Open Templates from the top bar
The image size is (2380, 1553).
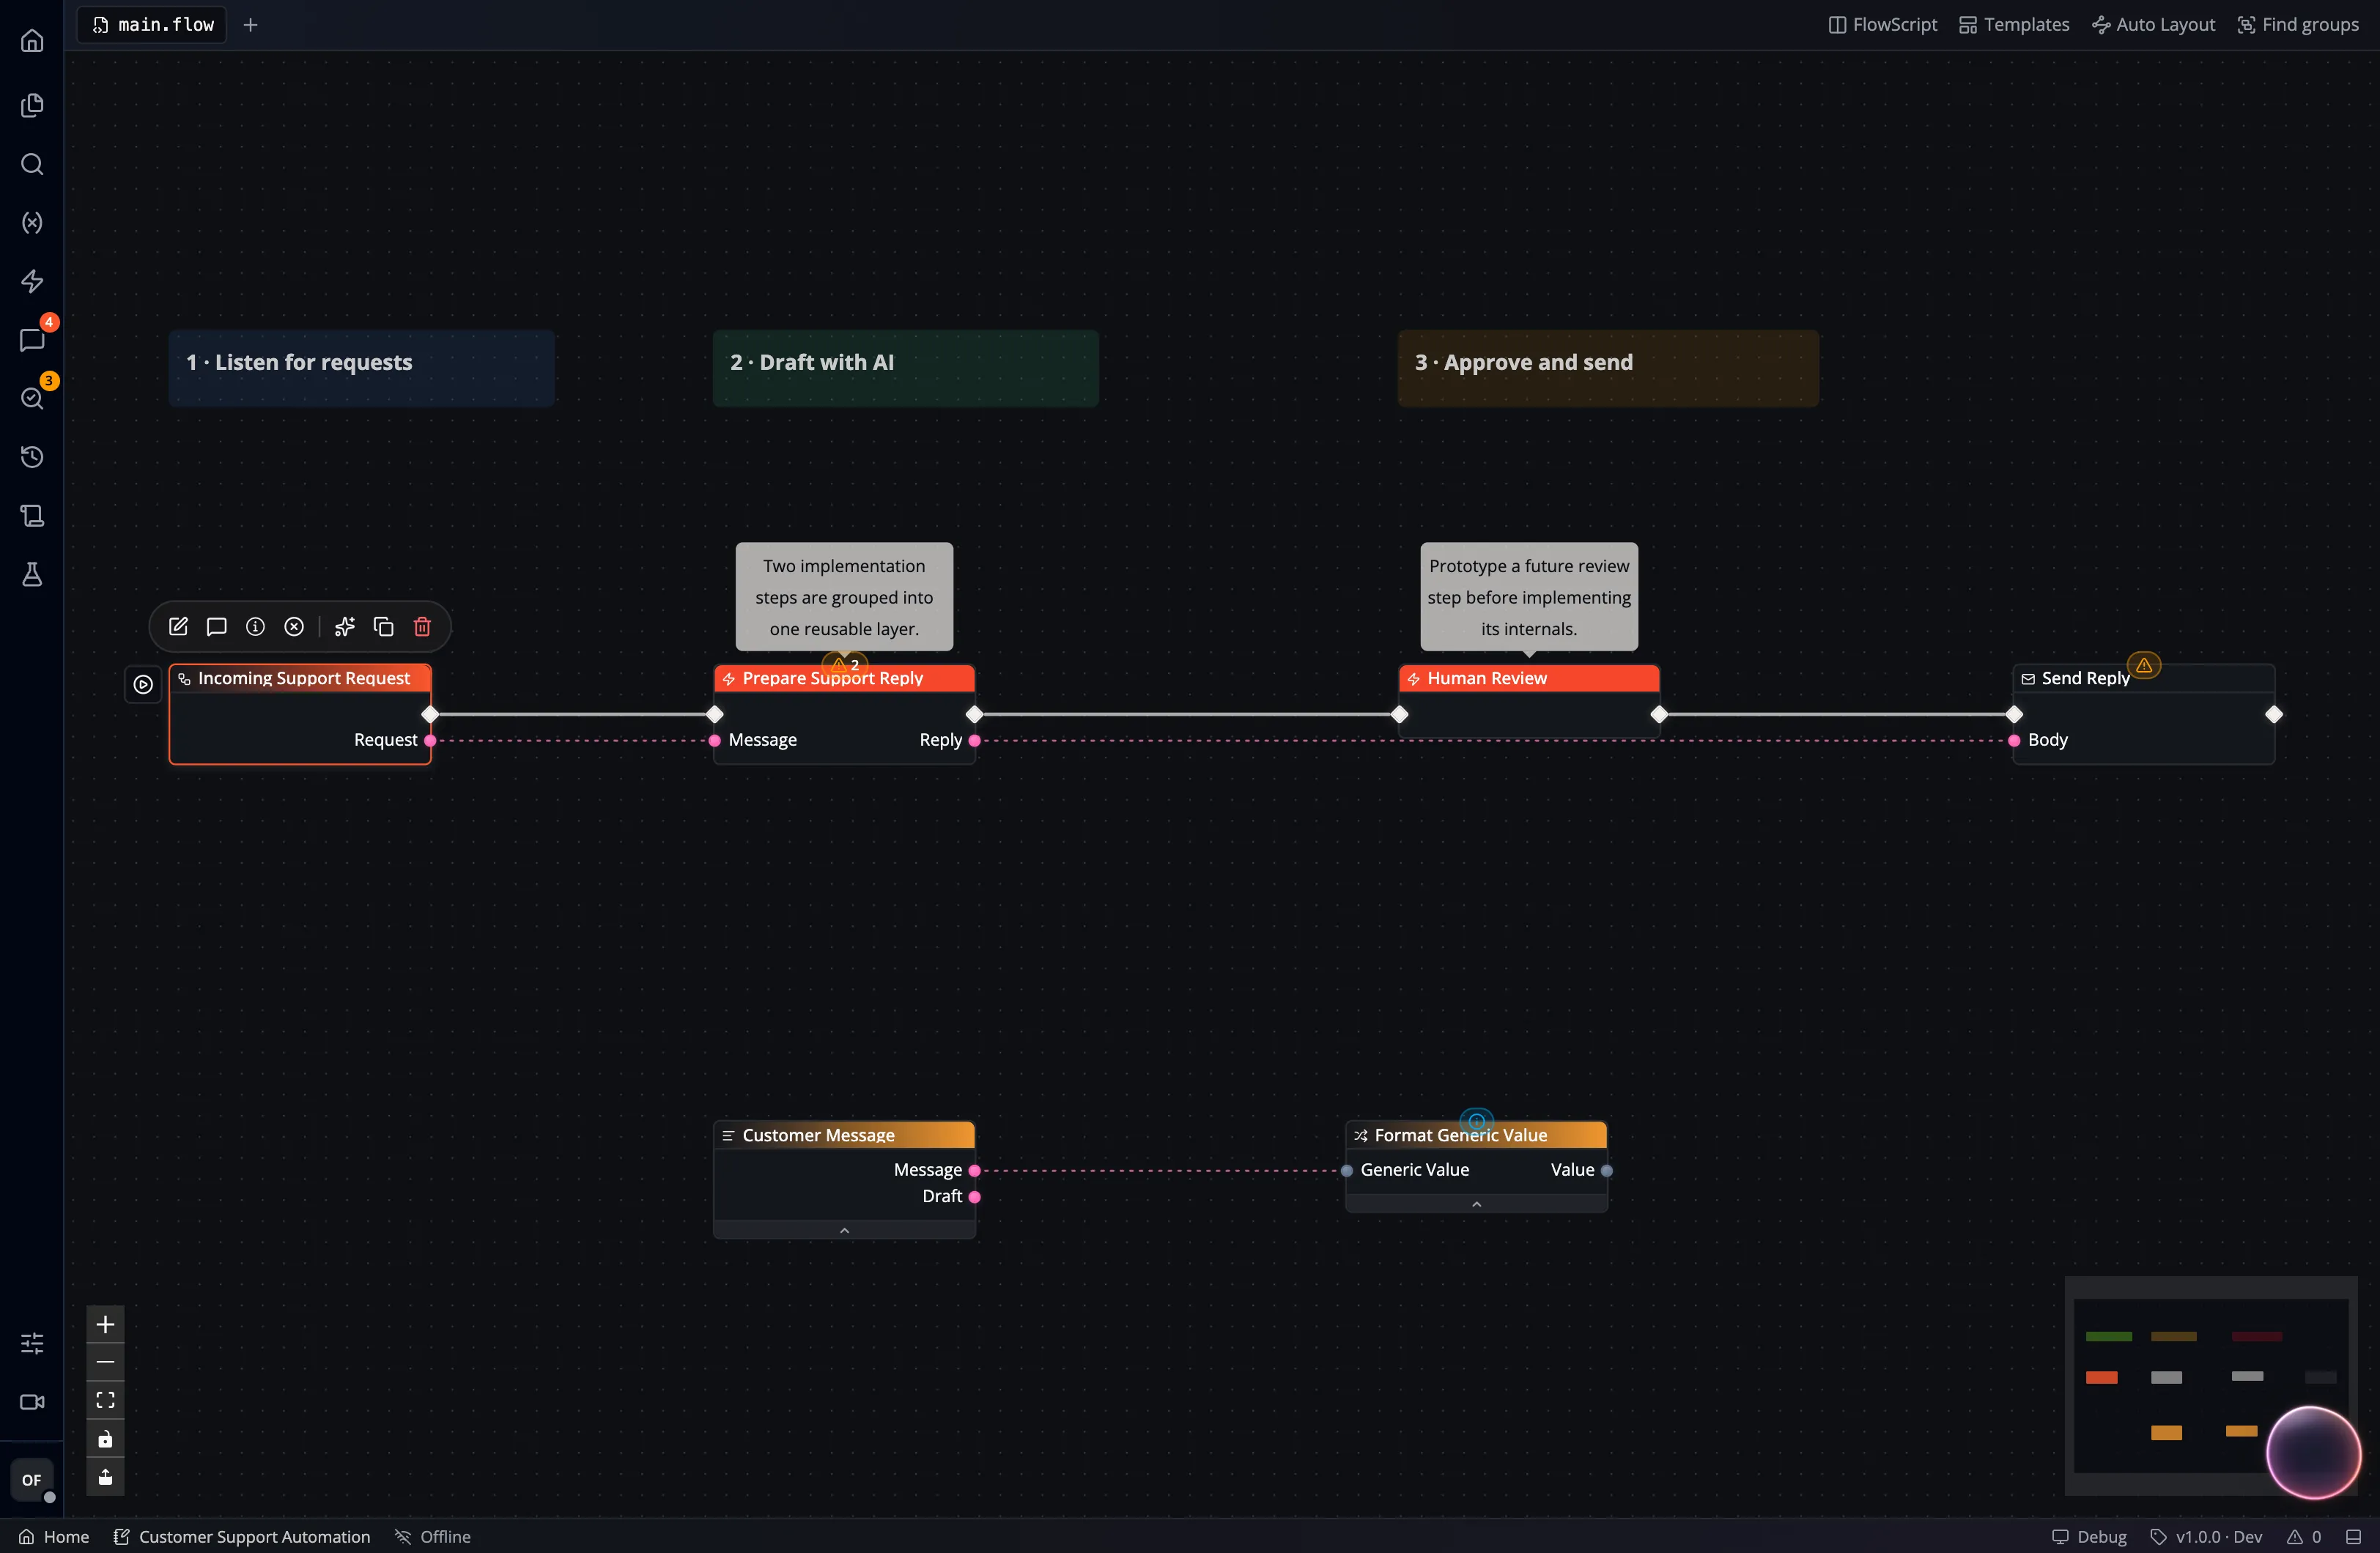[x=2014, y=25]
